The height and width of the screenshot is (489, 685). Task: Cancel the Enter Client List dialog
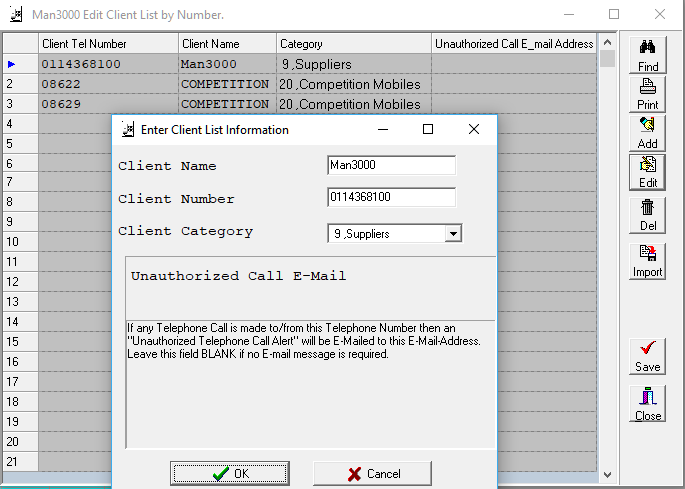(x=372, y=473)
